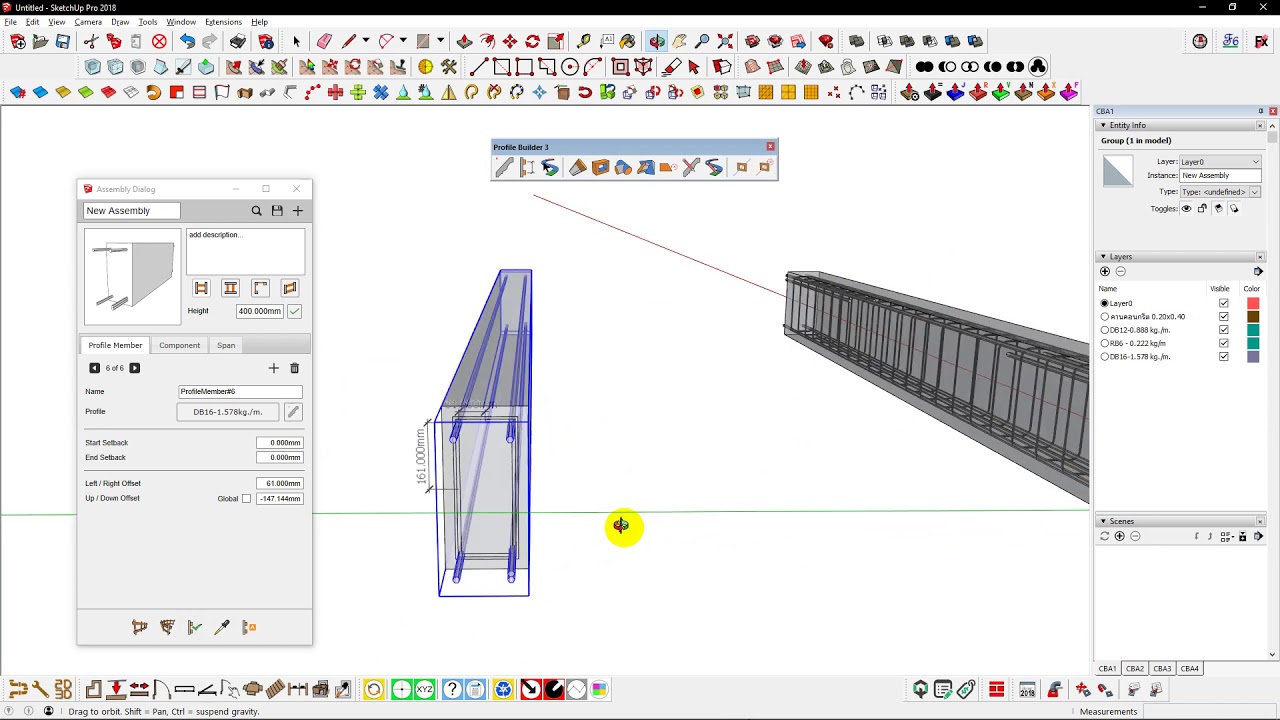Click the Left / Right Offset field
Screen dimensions: 1280x720
(279, 484)
